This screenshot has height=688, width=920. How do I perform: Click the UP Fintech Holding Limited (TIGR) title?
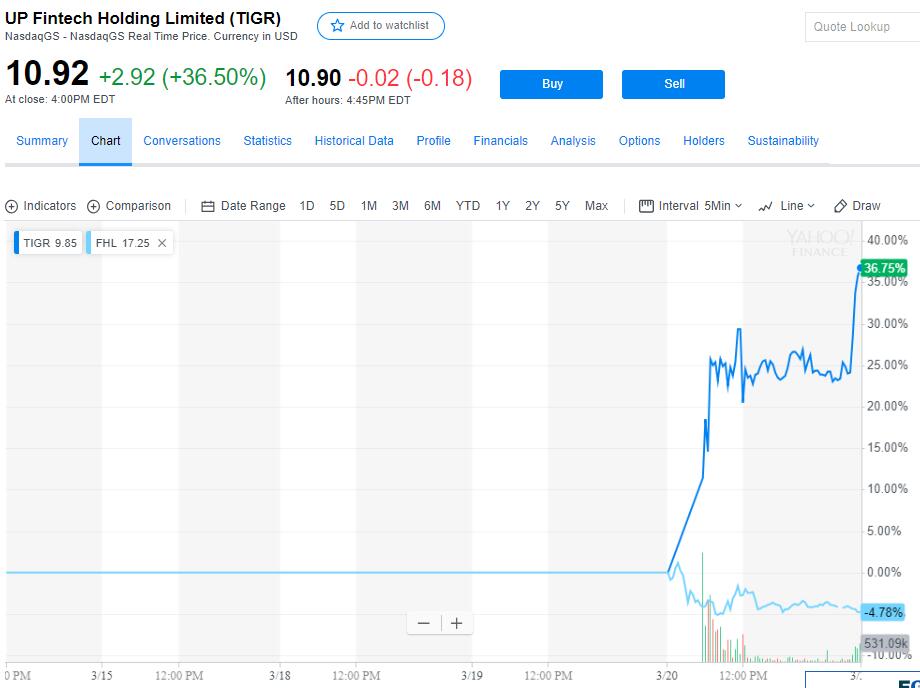[x=143, y=18]
